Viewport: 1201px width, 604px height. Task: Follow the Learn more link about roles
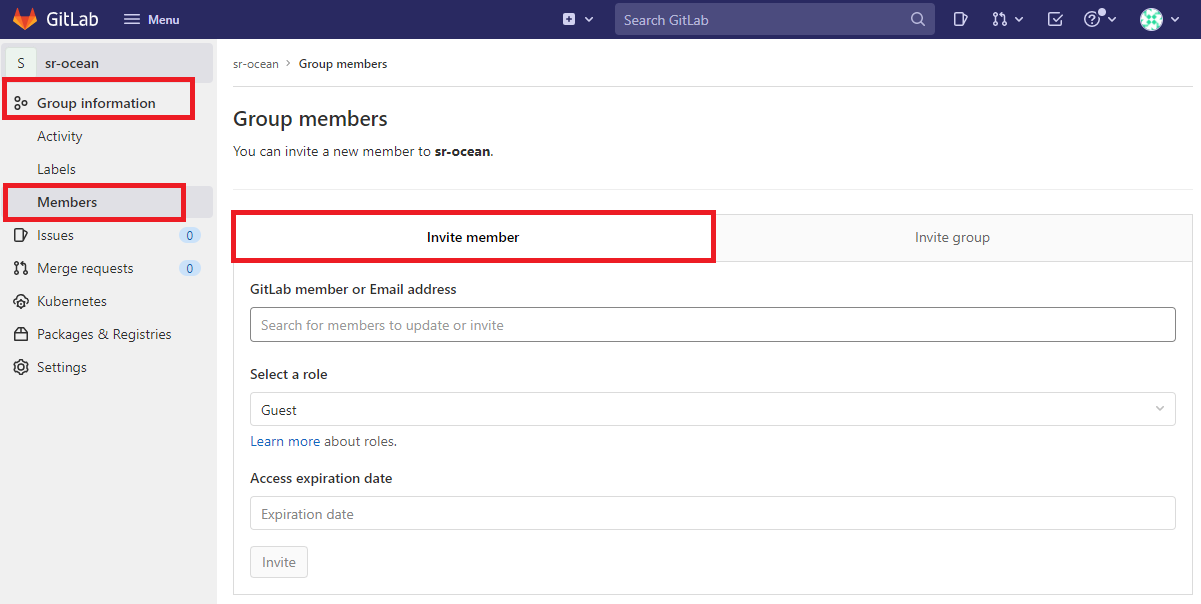click(x=285, y=441)
